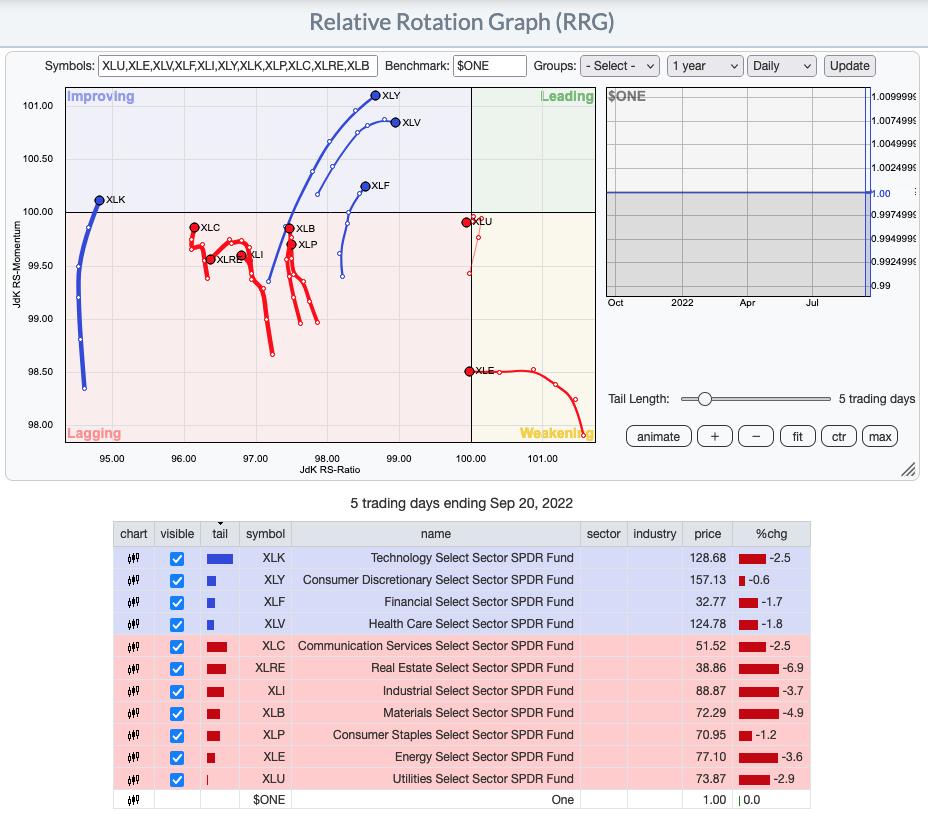
Task: Open the chart icon for XLRE
Action: (134, 668)
